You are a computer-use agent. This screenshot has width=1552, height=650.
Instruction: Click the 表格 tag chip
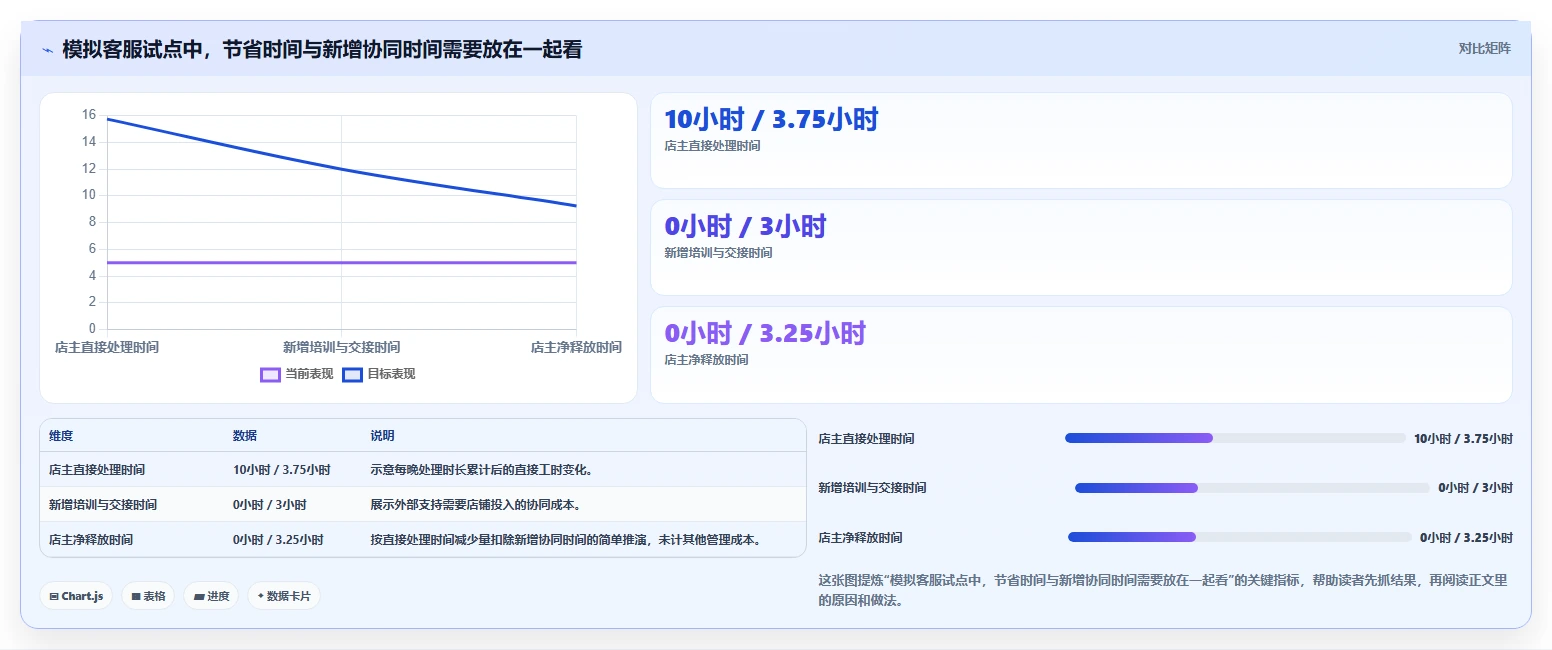[x=148, y=596]
